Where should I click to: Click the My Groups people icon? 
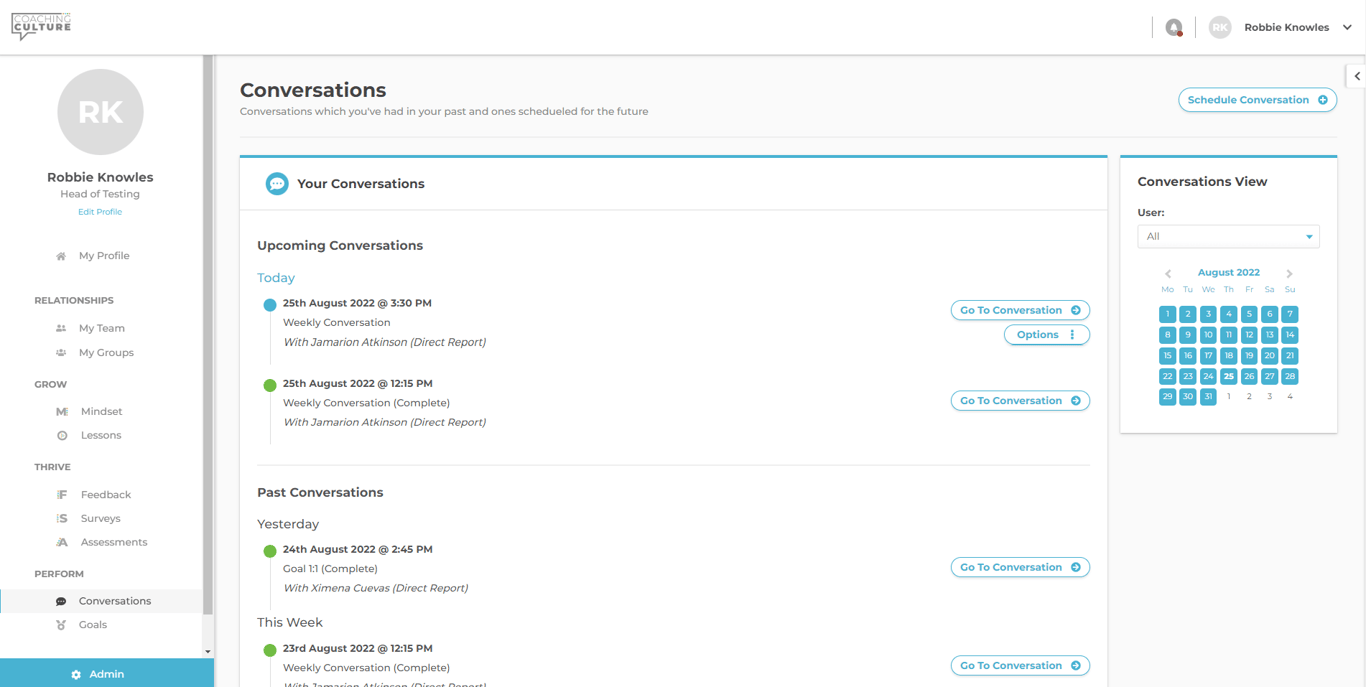pyautogui.click(x=61, y=353)
